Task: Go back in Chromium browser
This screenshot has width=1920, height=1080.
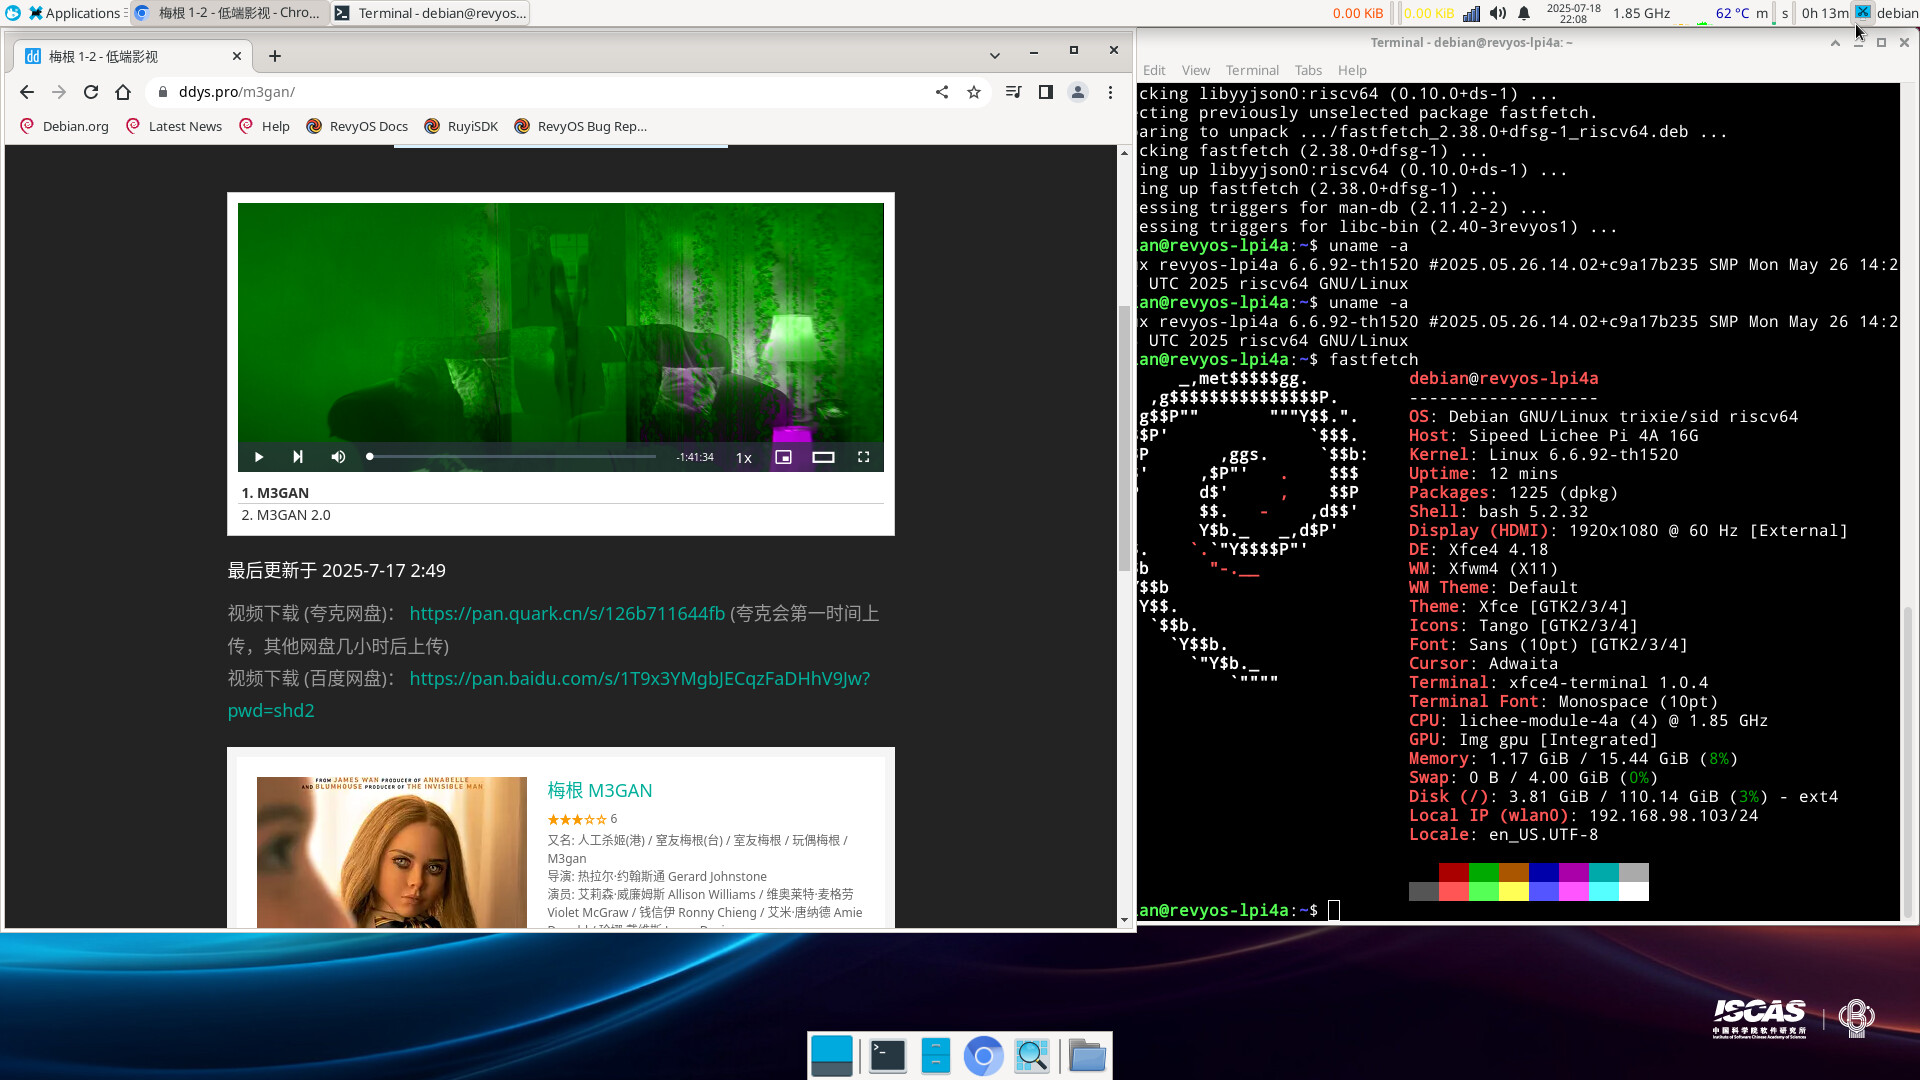Action: [27, 92]
